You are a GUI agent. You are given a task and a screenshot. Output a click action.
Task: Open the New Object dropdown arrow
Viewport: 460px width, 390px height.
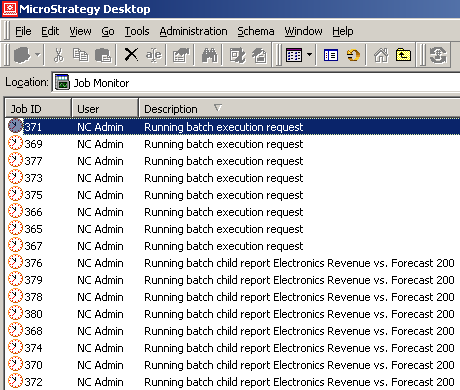tap(38, 55)
